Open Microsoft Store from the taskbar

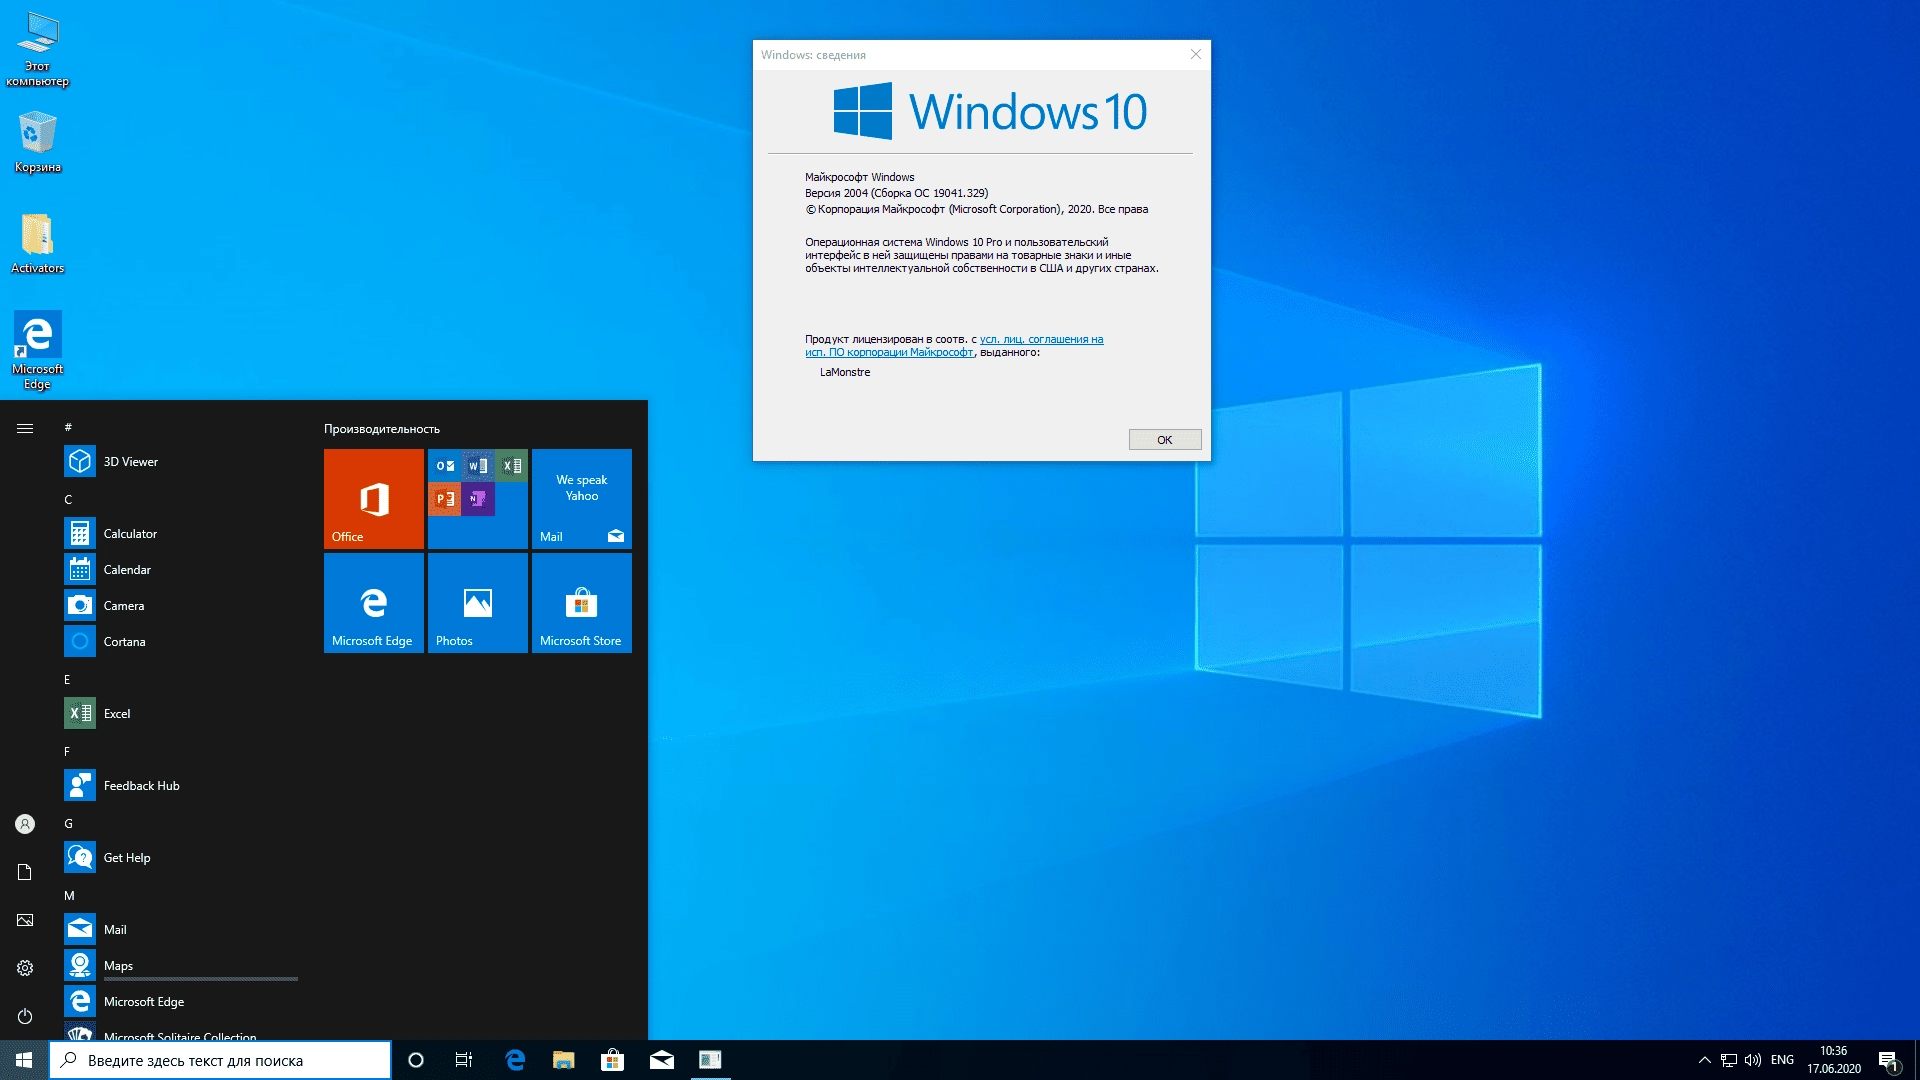pyautogui.click(x=612, y=1060)
